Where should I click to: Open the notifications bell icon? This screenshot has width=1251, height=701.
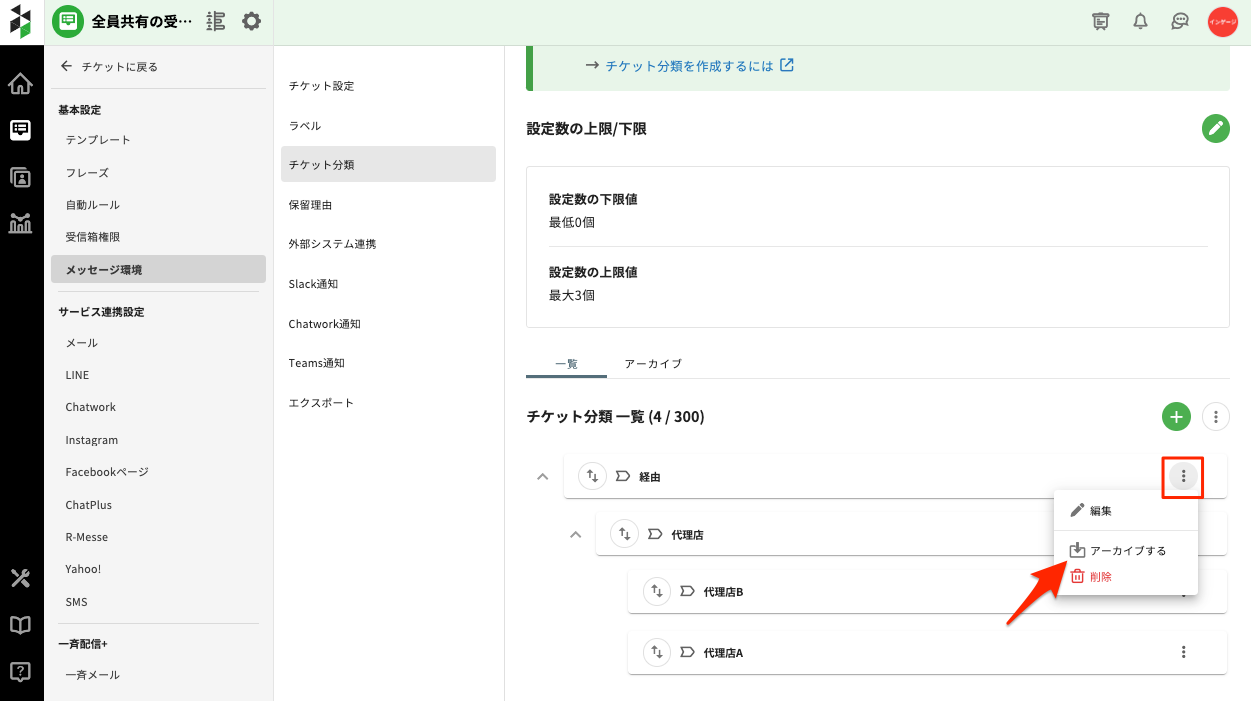point(1140,22)
